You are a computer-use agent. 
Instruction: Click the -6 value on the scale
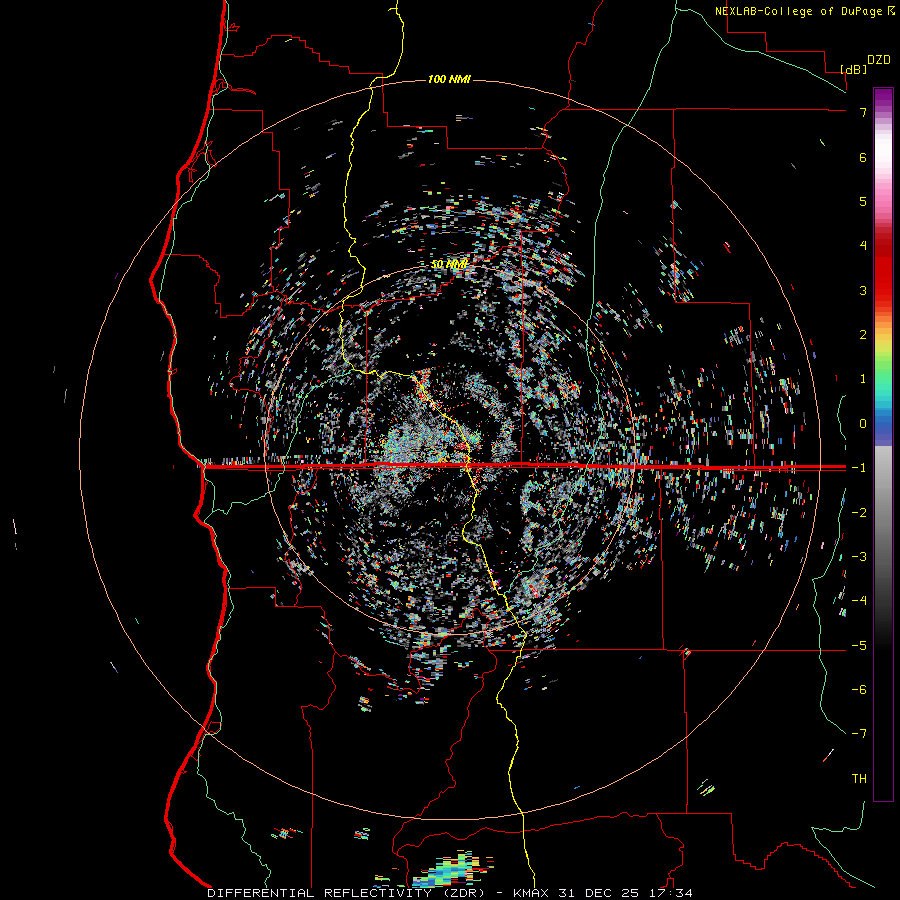point(859,690)
